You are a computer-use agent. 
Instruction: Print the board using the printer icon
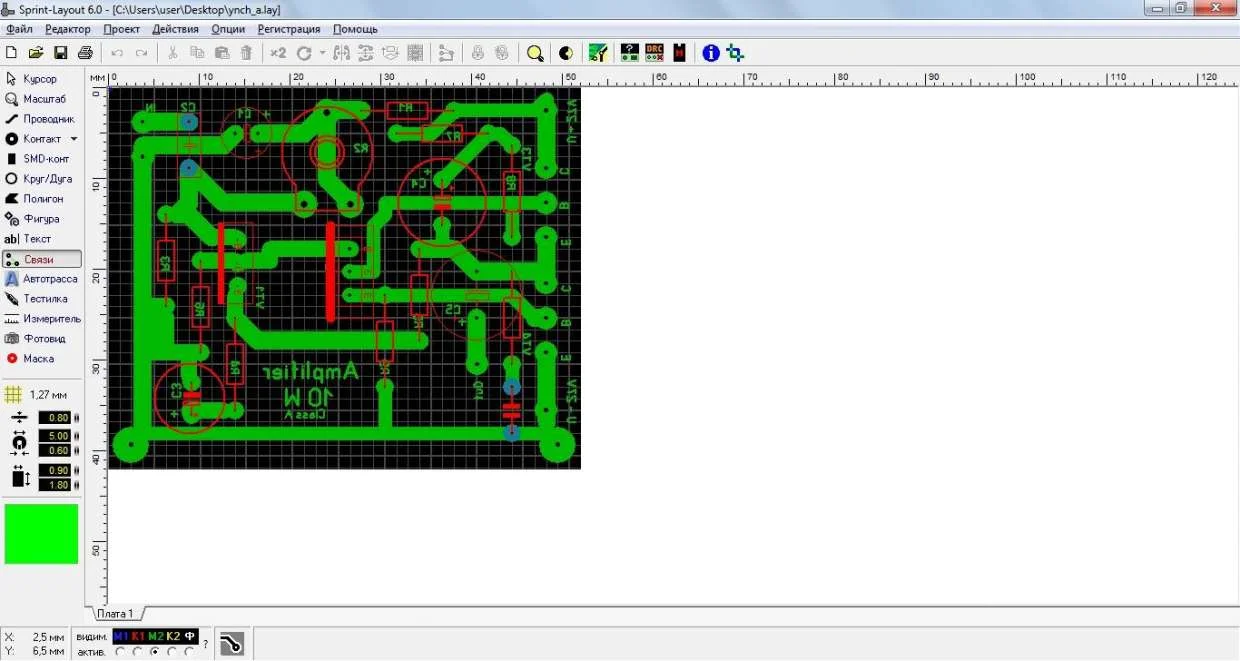click(x=85, y=53)
